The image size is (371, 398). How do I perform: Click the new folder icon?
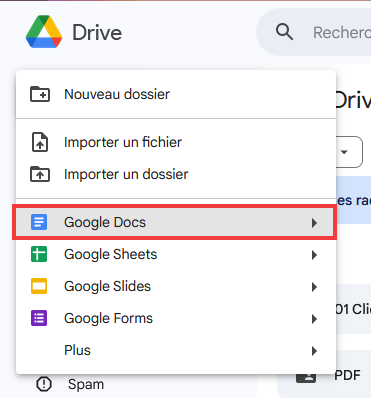point(40,94)
